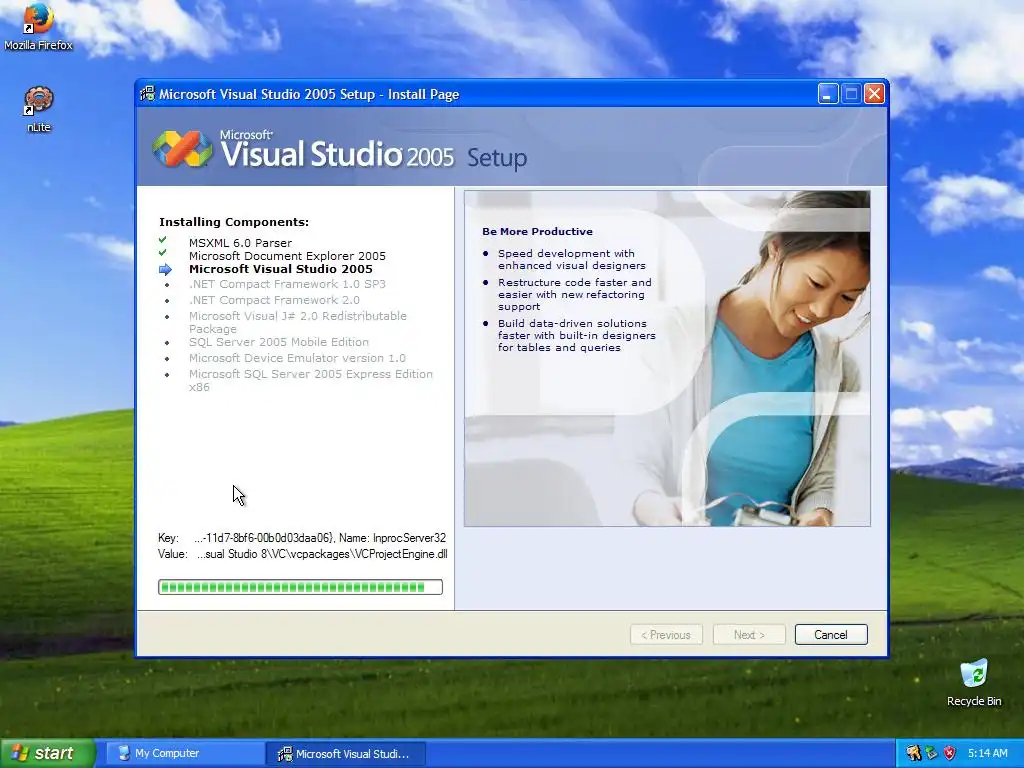Click the Key registry status line
The width and height of the screenshot is (1024, 768).
[302, 538]
